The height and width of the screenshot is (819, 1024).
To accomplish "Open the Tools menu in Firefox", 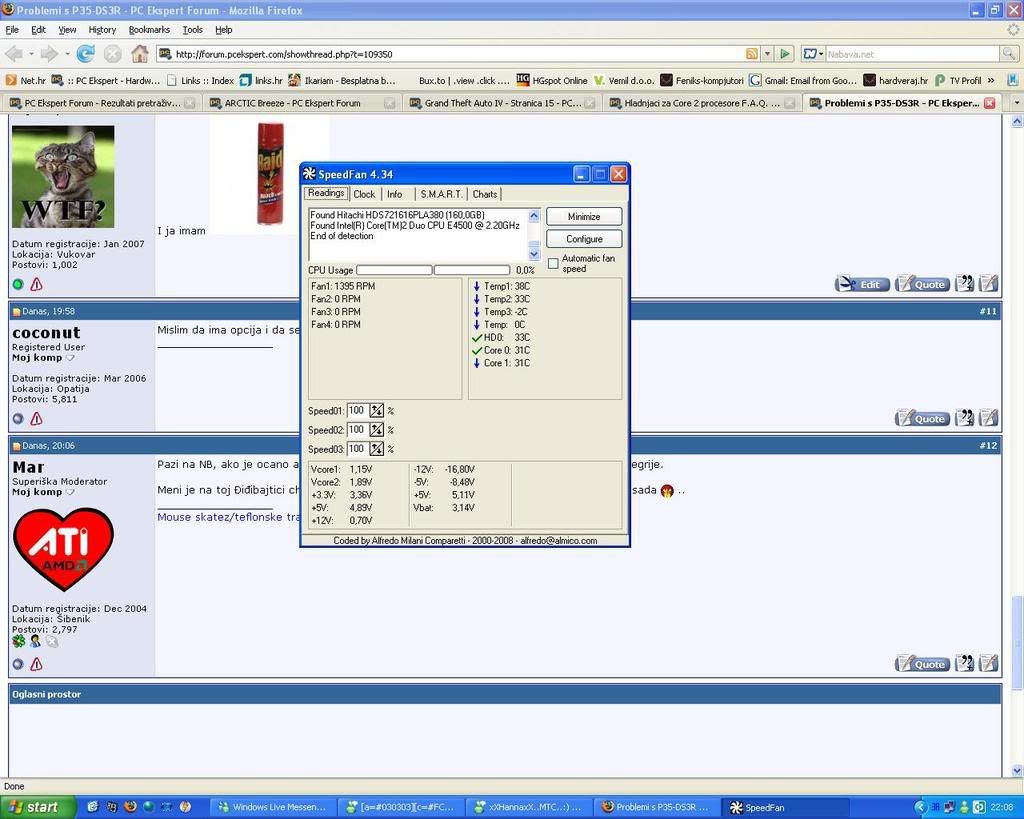I will (x=192, y=29).
